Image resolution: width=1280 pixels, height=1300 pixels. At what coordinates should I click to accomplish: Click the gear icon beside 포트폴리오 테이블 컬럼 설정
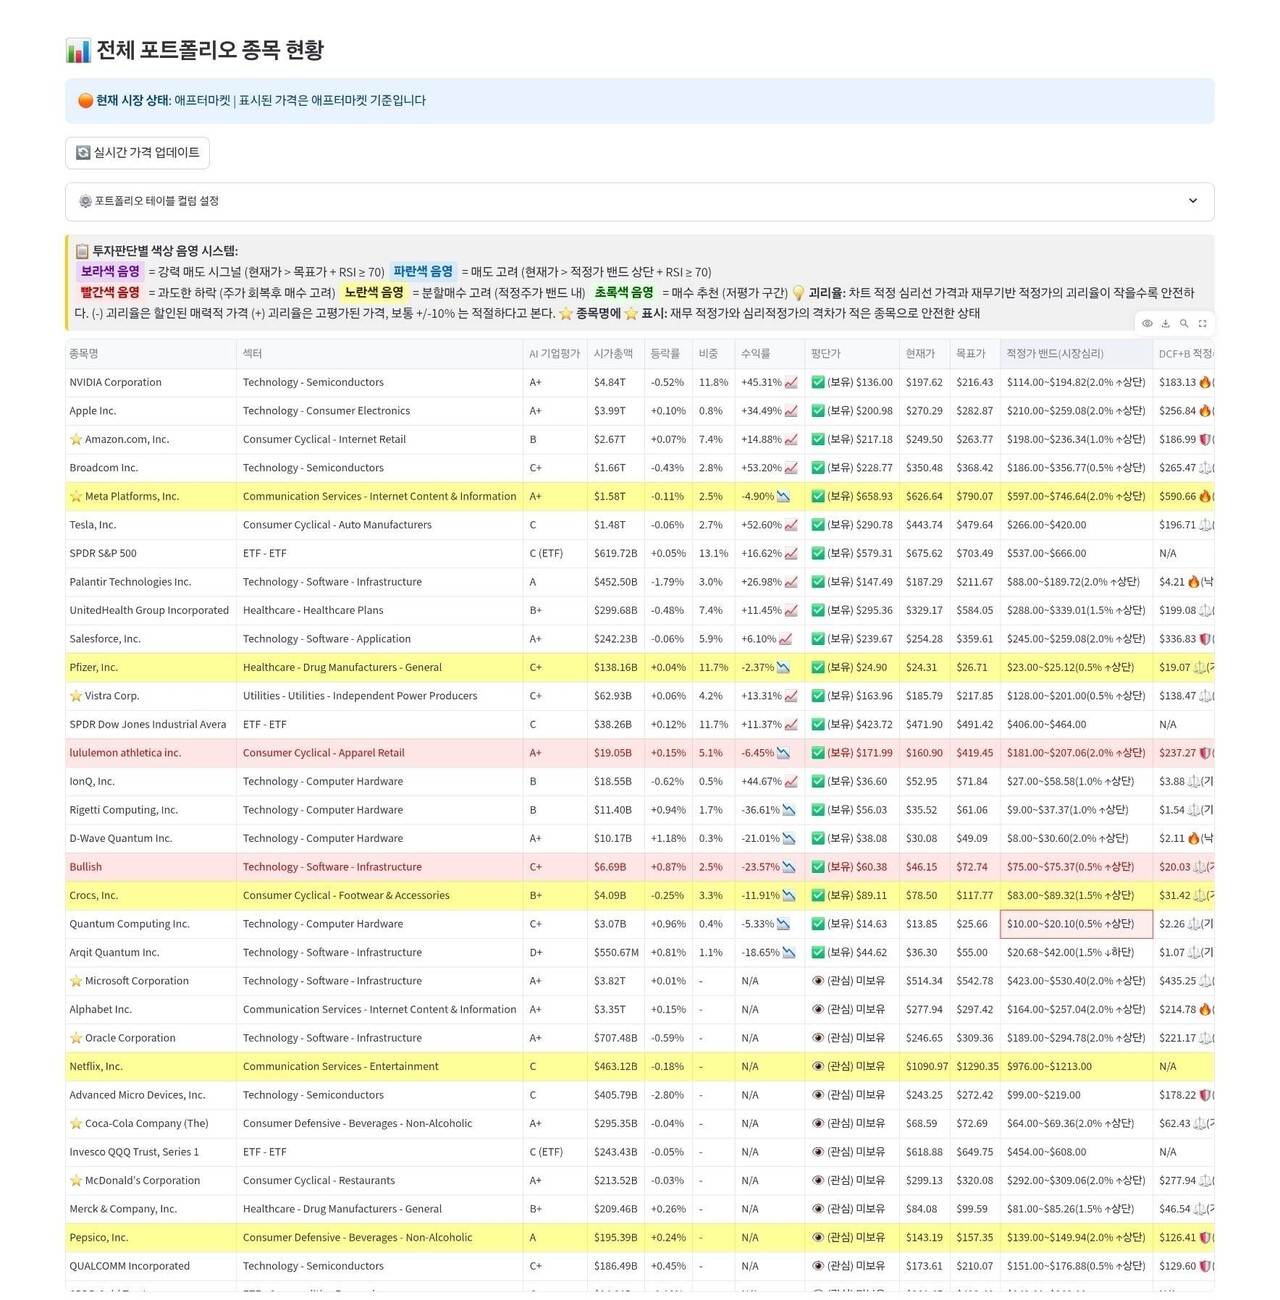[x=86, y=201]
